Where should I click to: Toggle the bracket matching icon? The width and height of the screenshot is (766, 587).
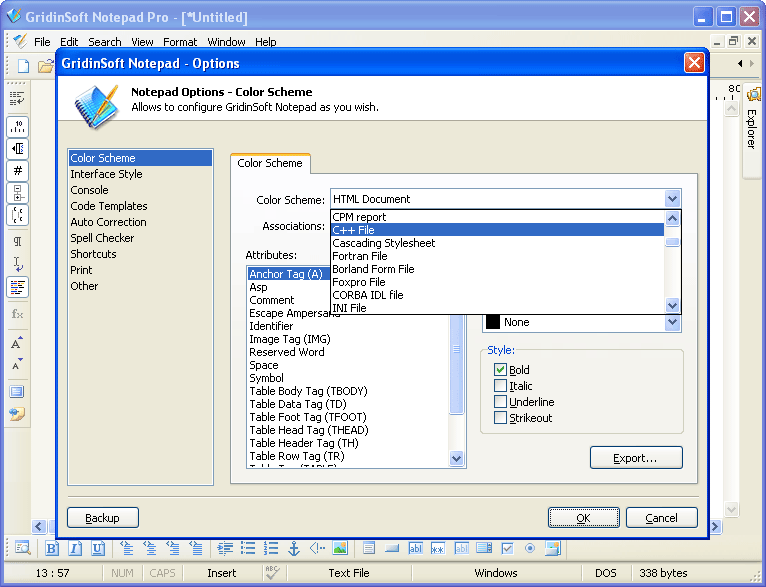tap(18, 215)
